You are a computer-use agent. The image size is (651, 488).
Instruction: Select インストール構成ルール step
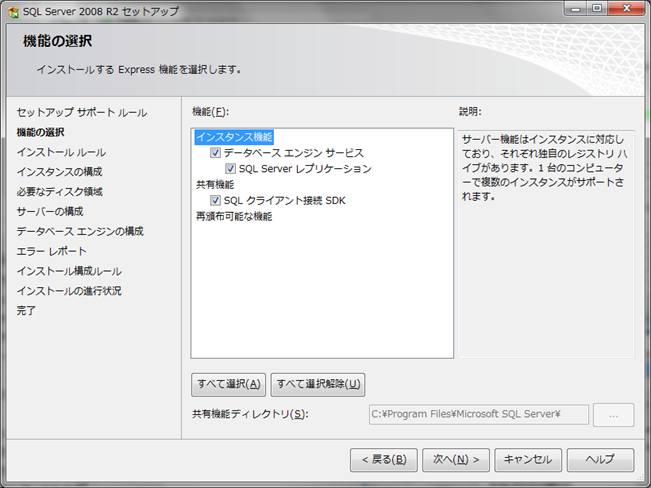(69, 271)
